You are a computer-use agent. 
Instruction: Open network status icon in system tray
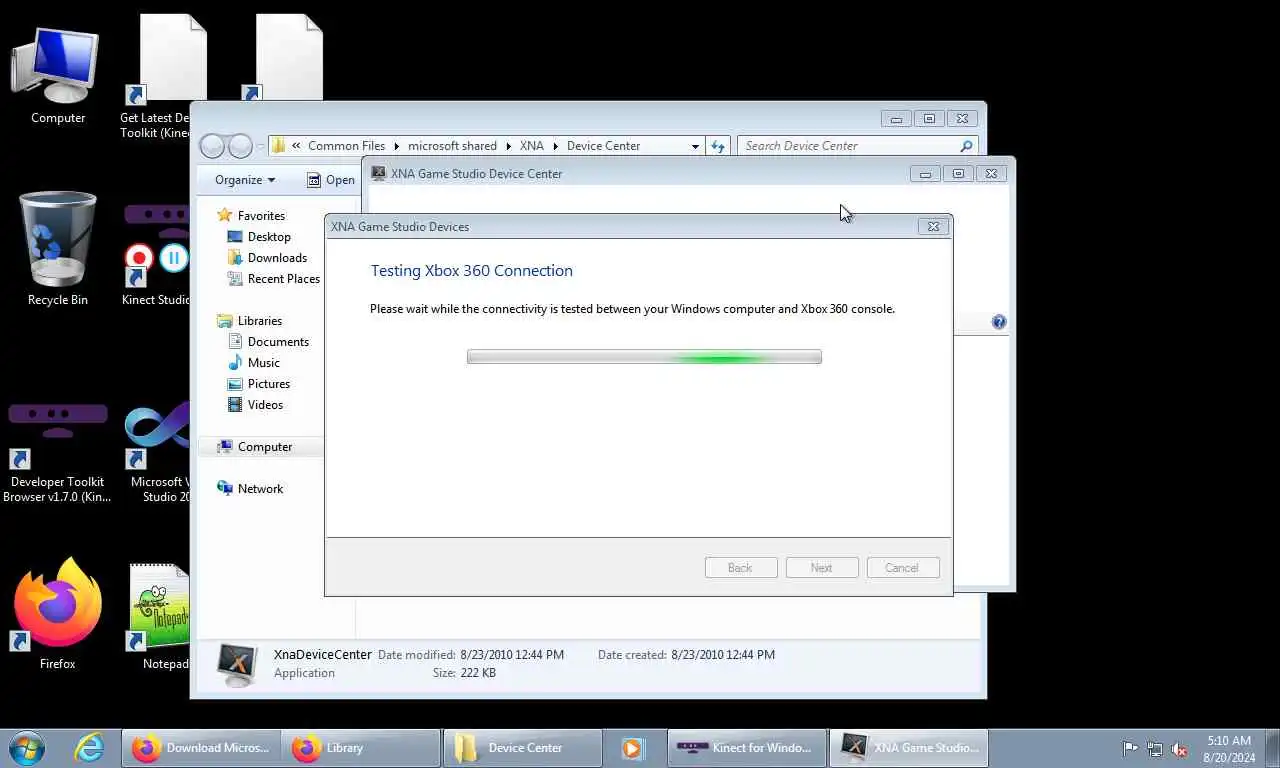click(x=1155, y=748)
